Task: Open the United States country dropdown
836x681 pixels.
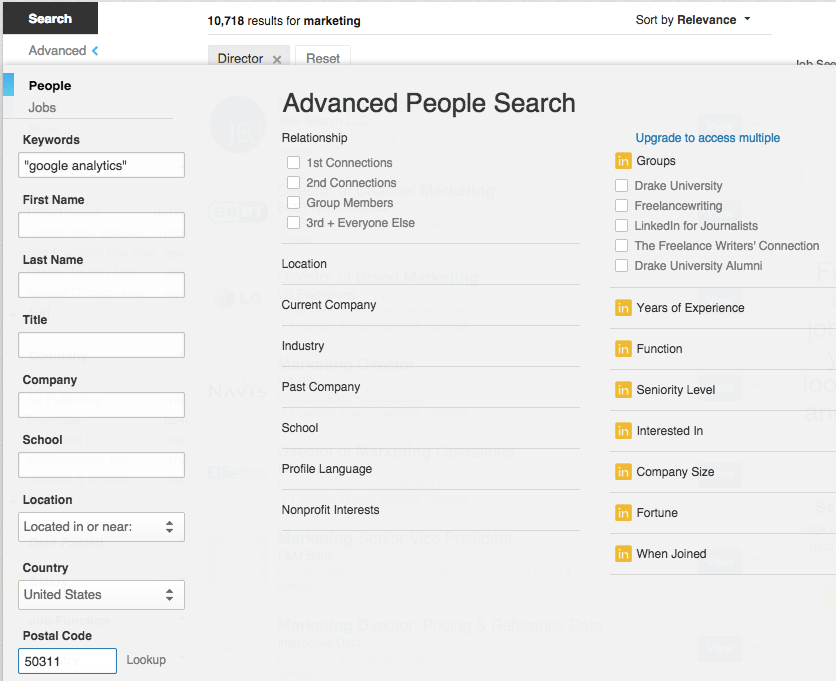Action: click(101, 595)
